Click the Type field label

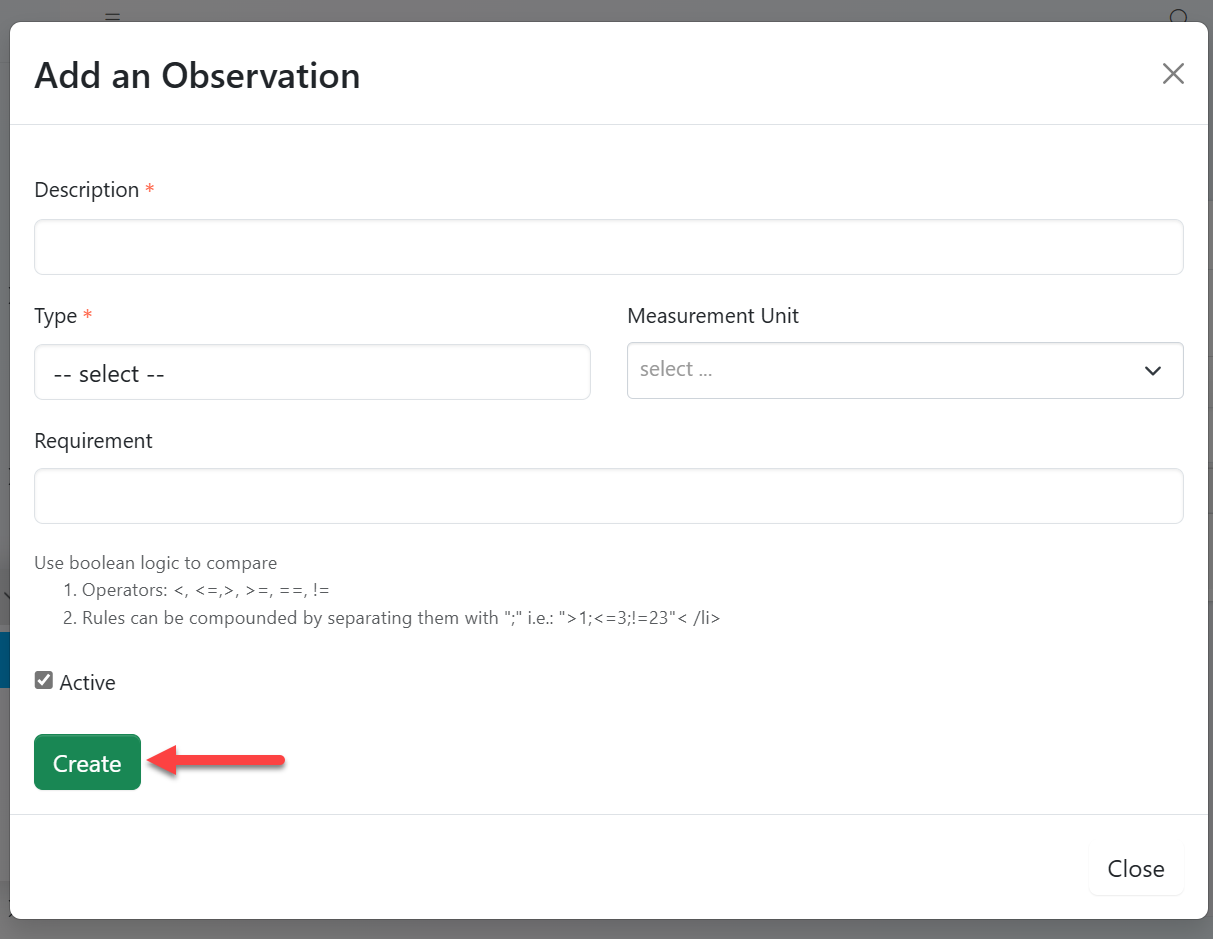tap(56, 316)
